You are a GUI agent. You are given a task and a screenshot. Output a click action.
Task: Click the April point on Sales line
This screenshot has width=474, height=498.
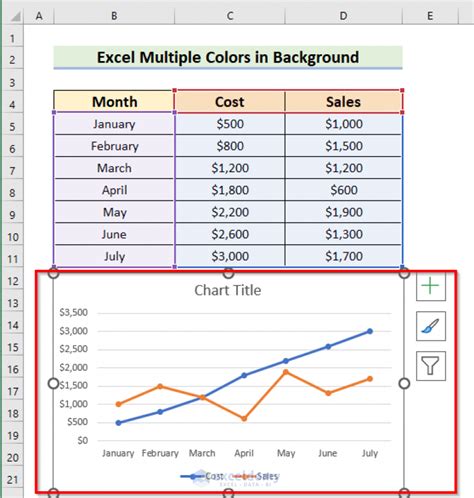pos(244,419)
